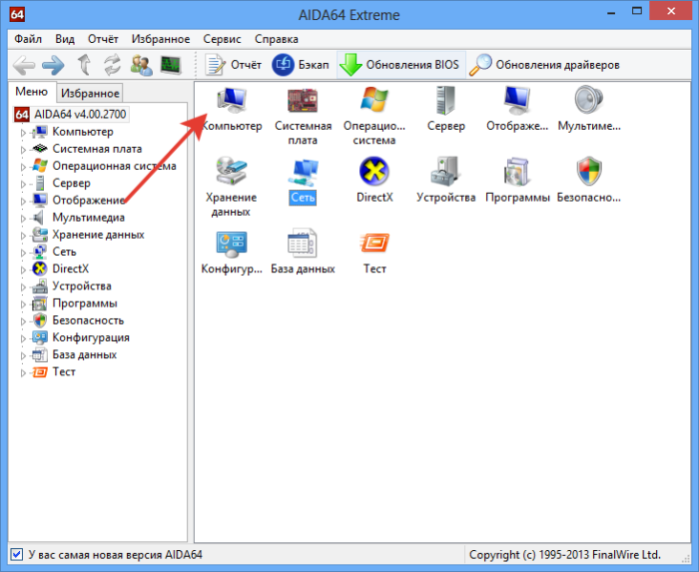Expand the Тест tree node
Viewport: 699px width, 572px height.
pyautogui.click(x=23, y=373)
